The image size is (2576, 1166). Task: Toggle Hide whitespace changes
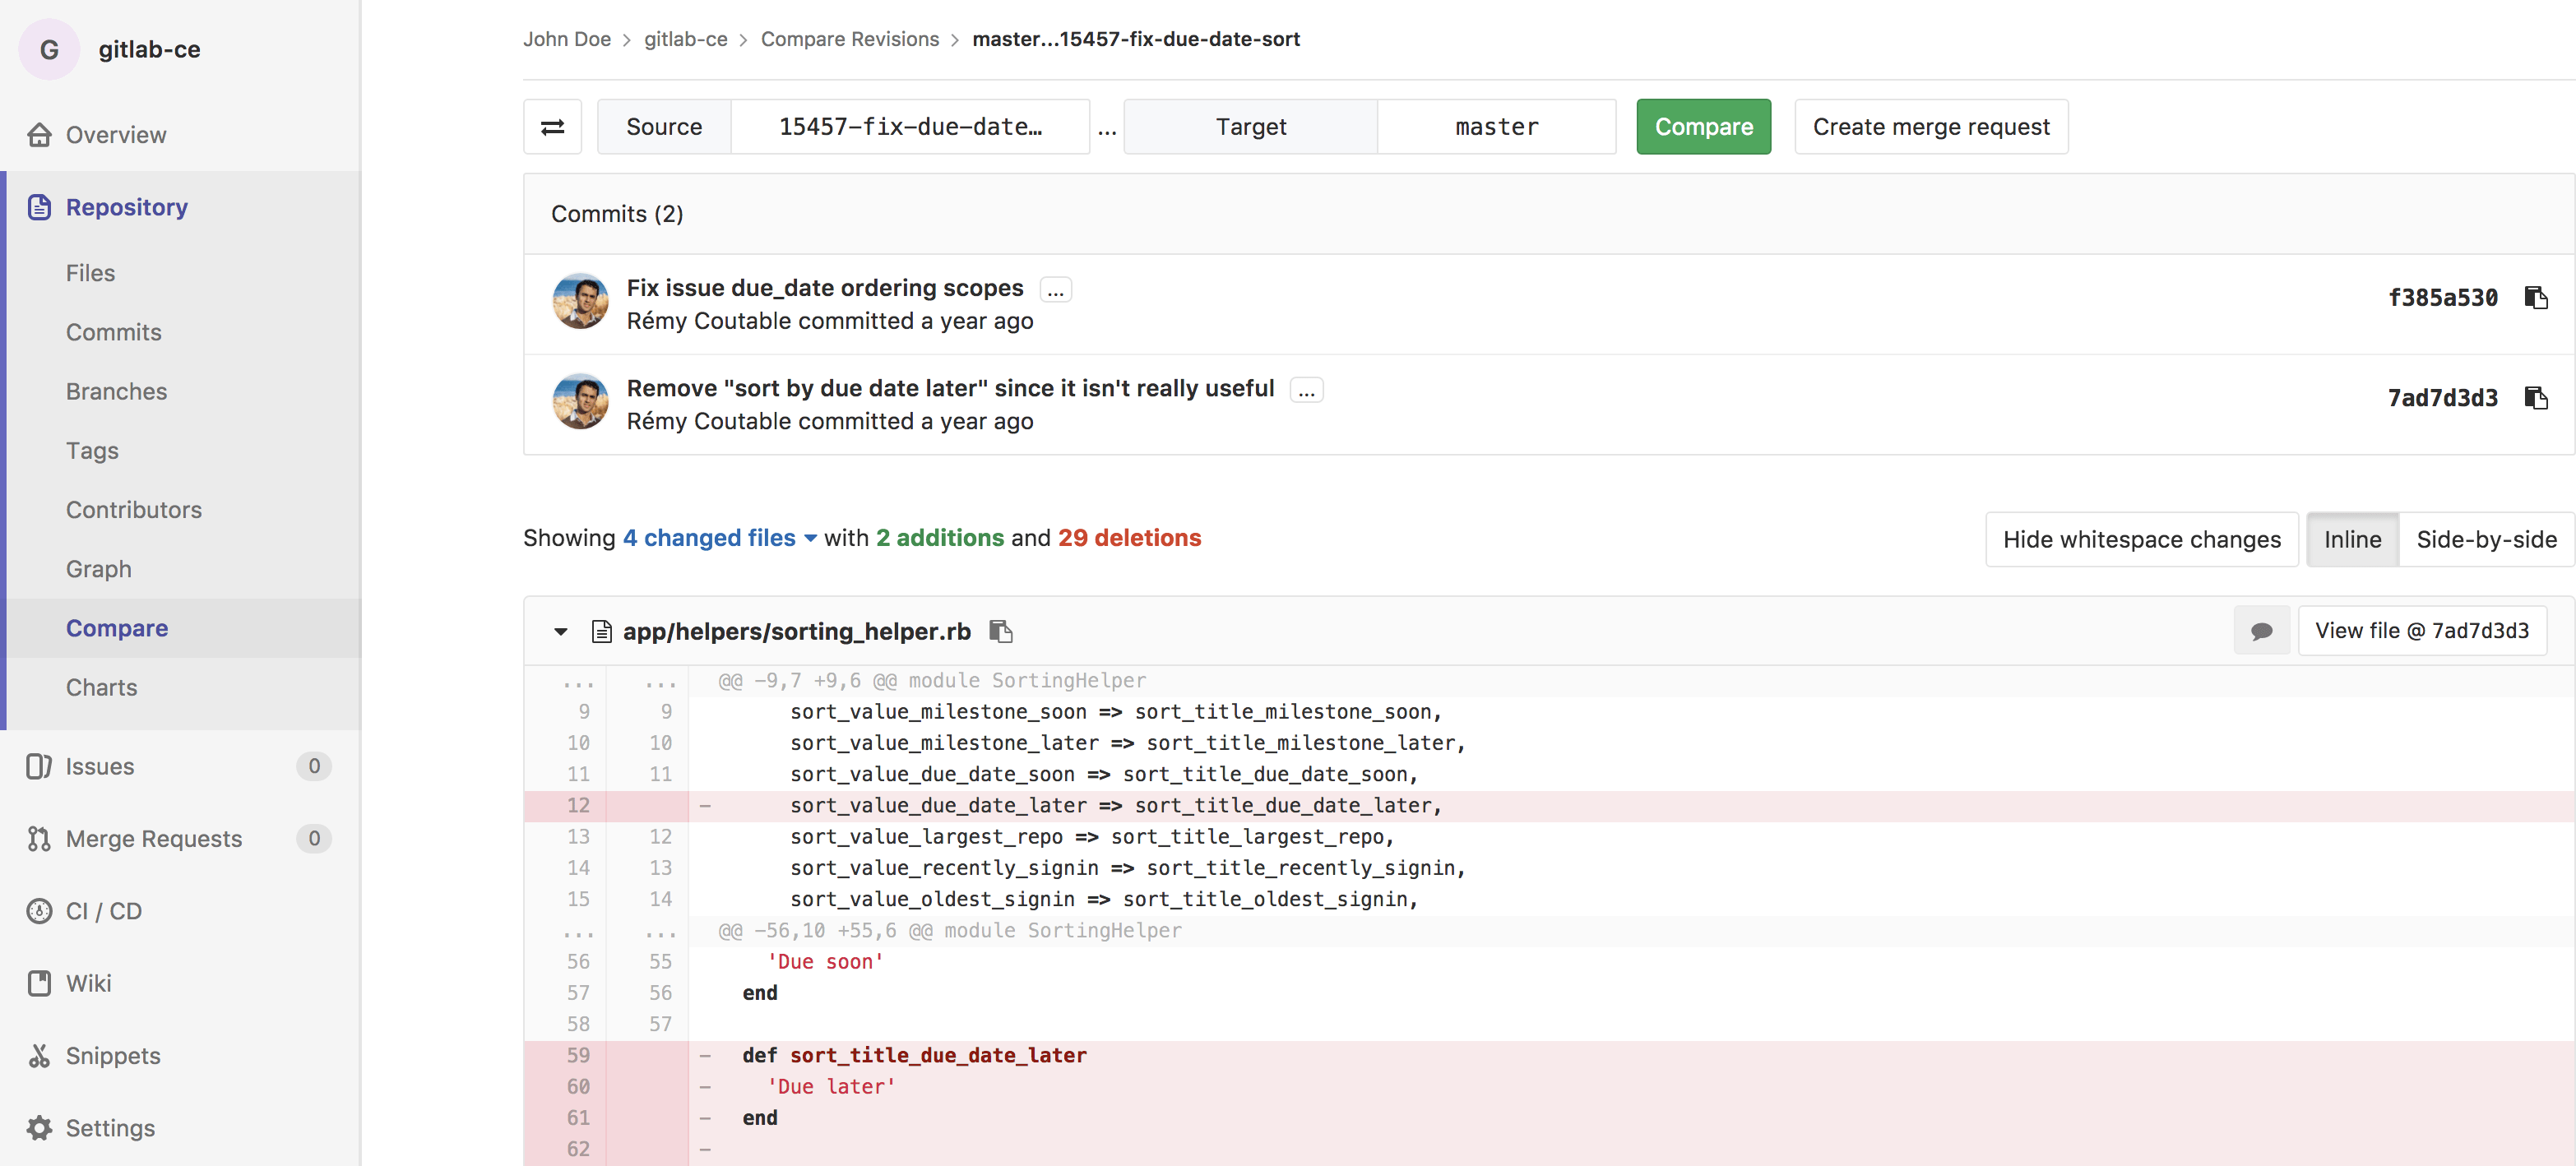click(x=2141, y=540)
